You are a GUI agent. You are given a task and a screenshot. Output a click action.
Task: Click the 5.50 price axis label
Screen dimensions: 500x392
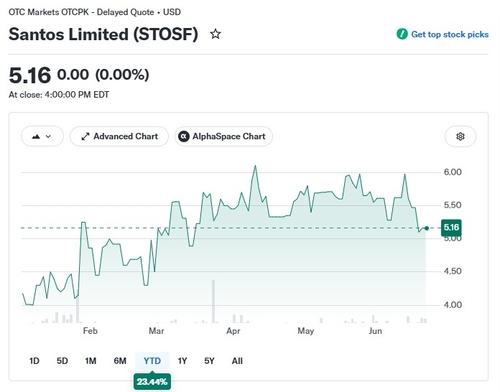coord(453,205)
